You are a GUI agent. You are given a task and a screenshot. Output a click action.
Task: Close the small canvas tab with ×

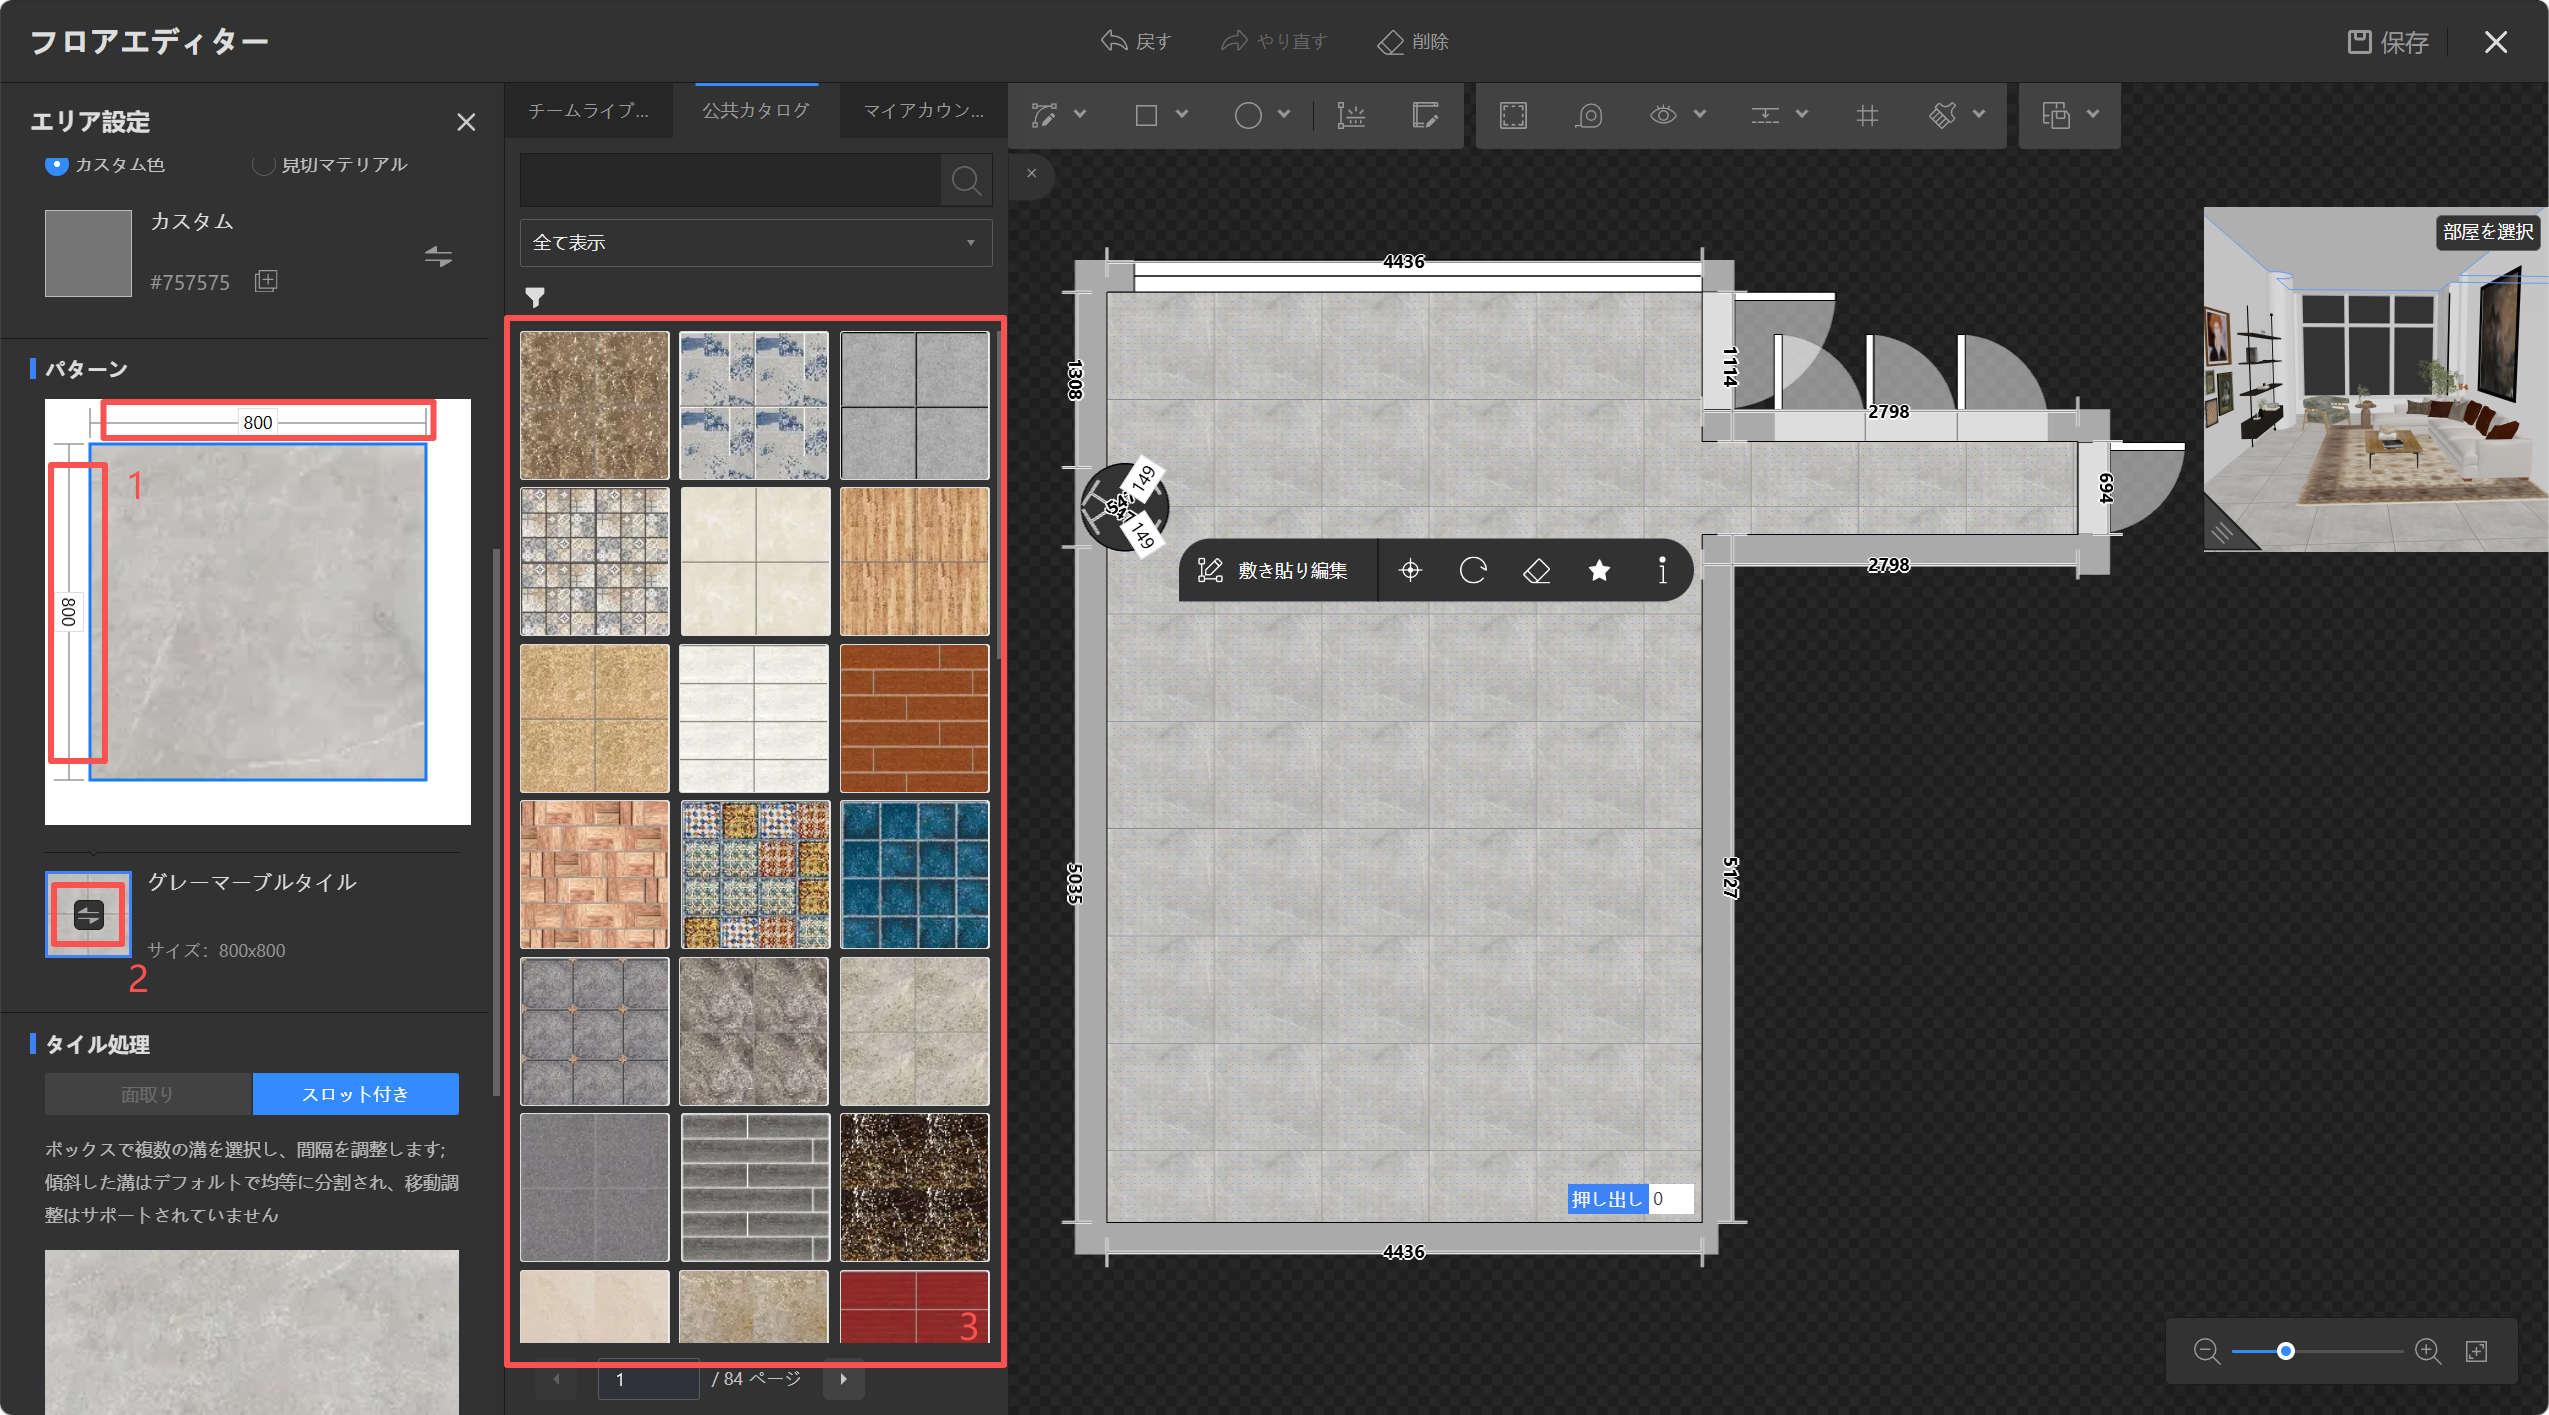pyautogui.click(x=1031, y=173)
